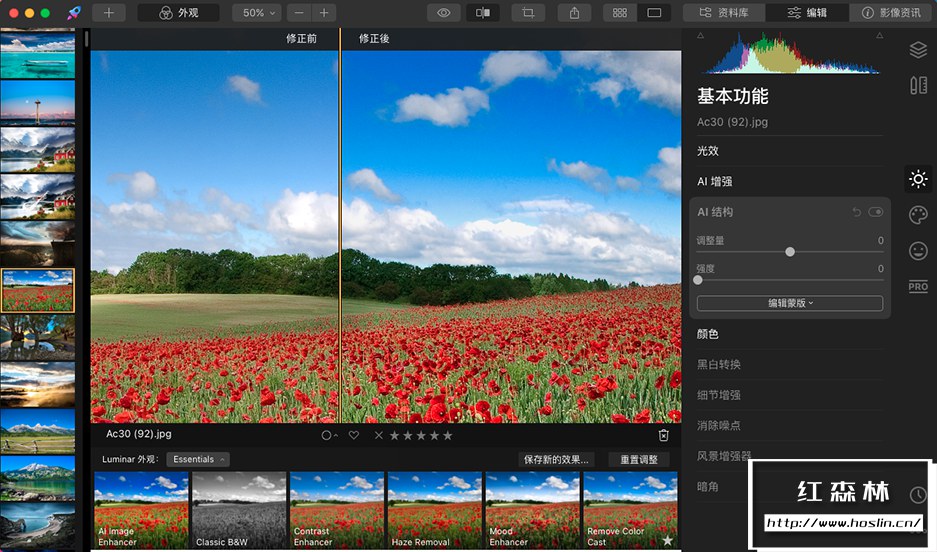Viewport: 937px width, 552px height.
Task: Open the 编辑蒙版 dropdown button
Action: click(x=789, y=303)
